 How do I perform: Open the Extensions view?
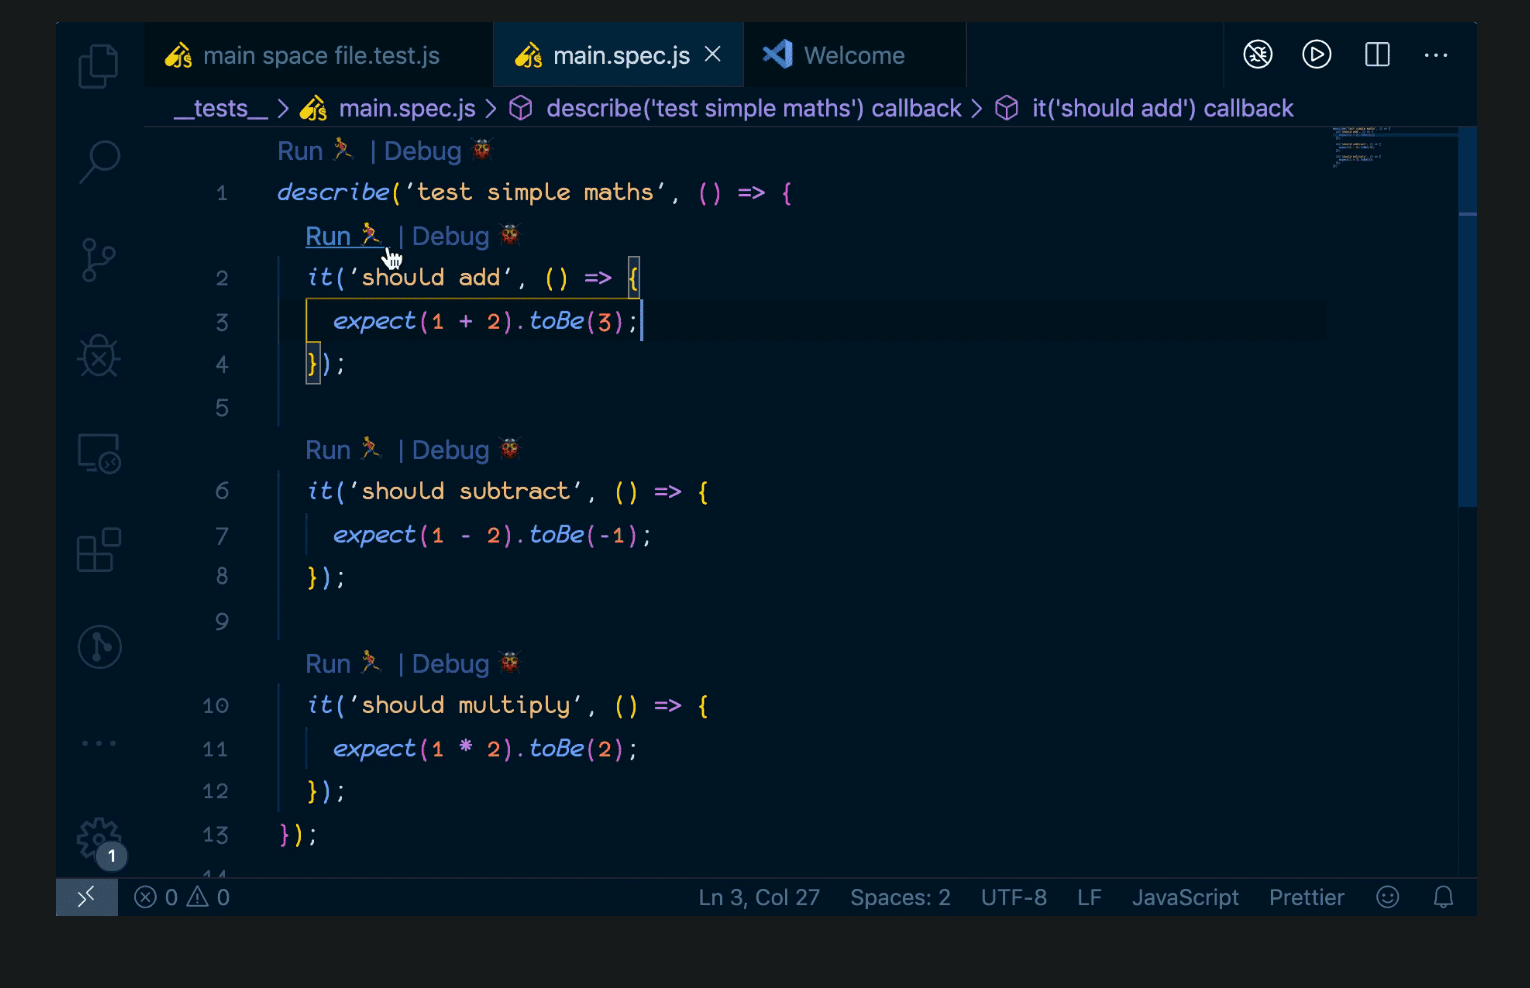(98, 550)
